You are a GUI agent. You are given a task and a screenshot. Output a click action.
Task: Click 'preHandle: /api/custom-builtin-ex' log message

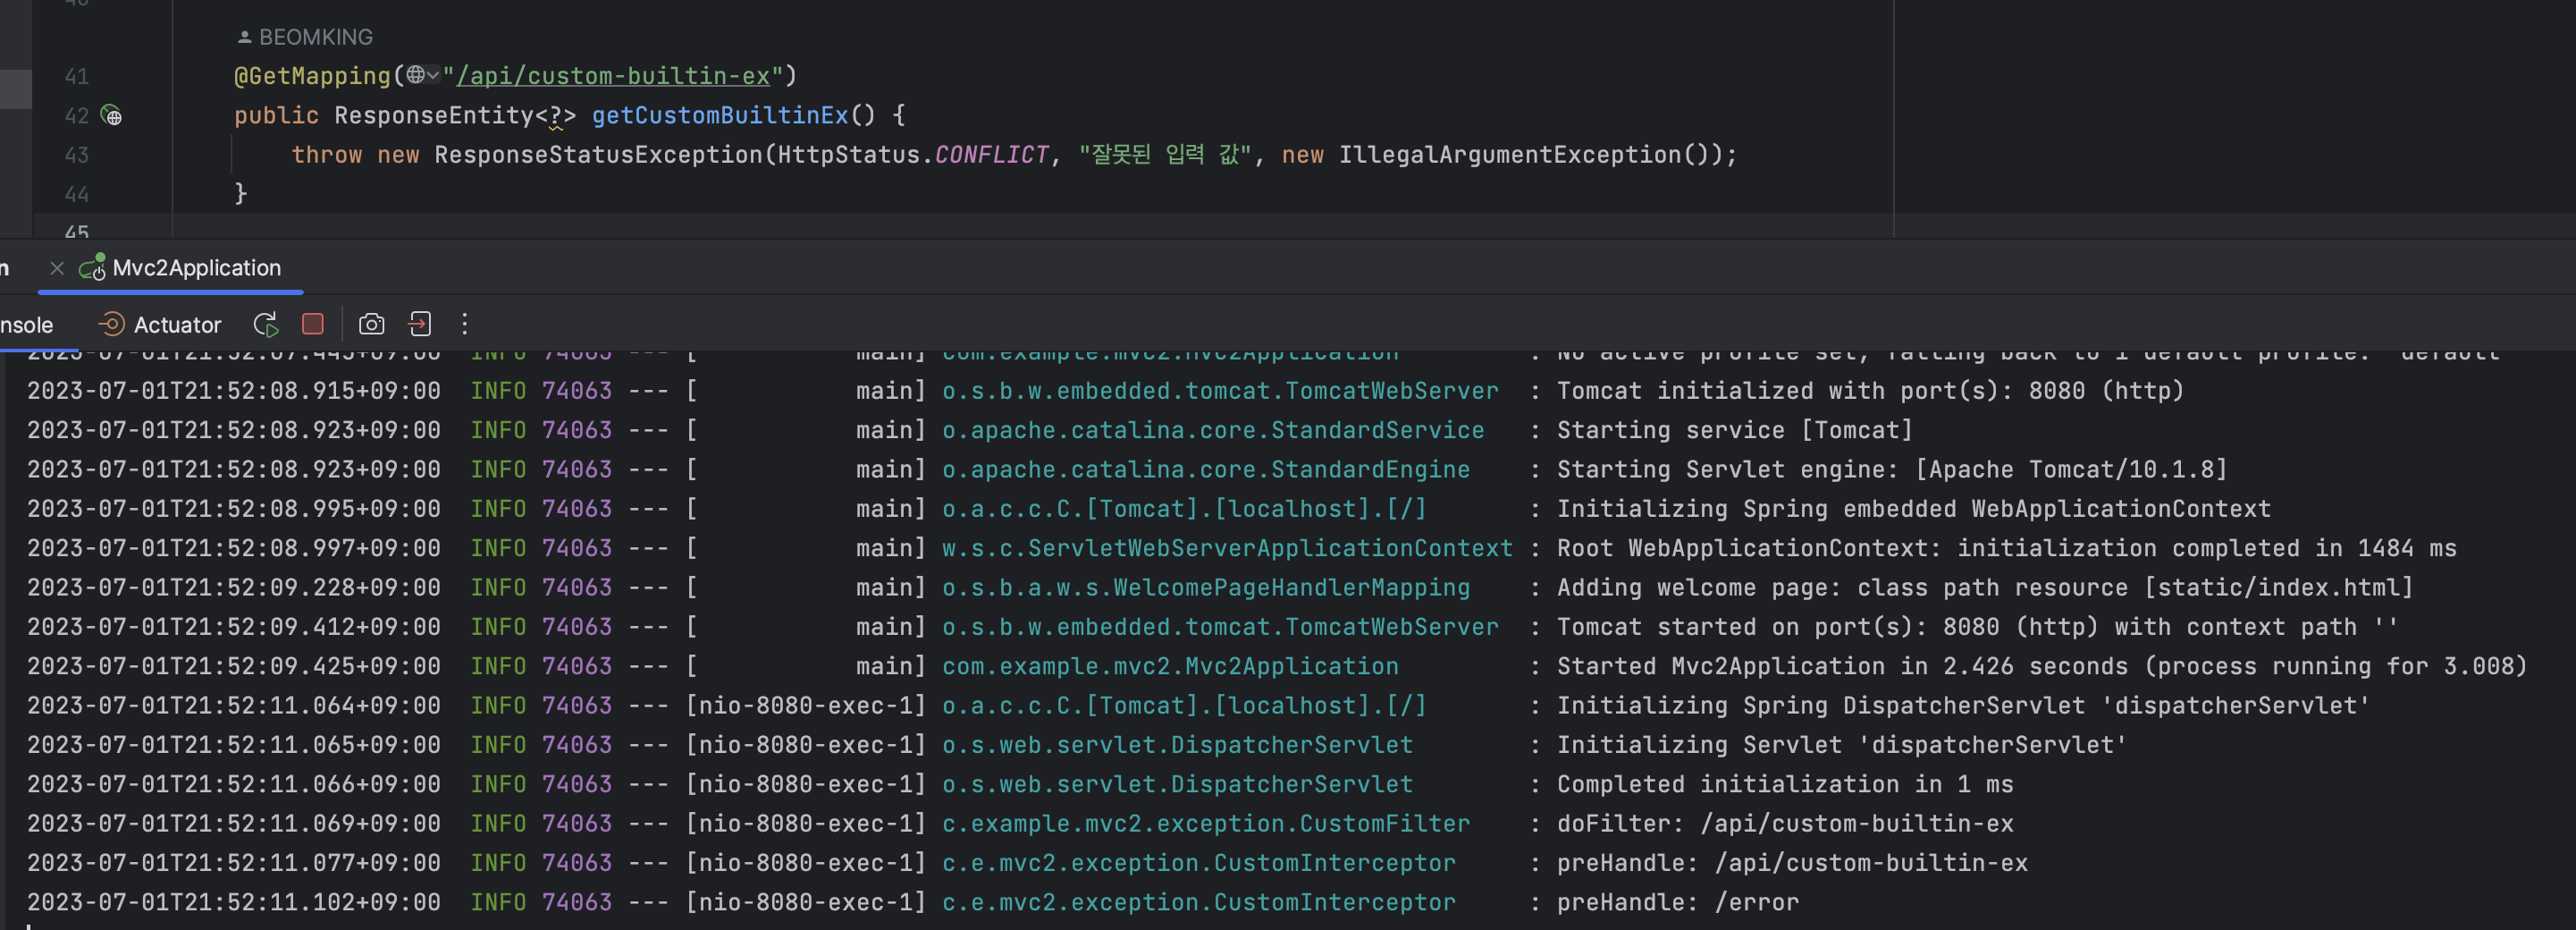coord(1792,863)
